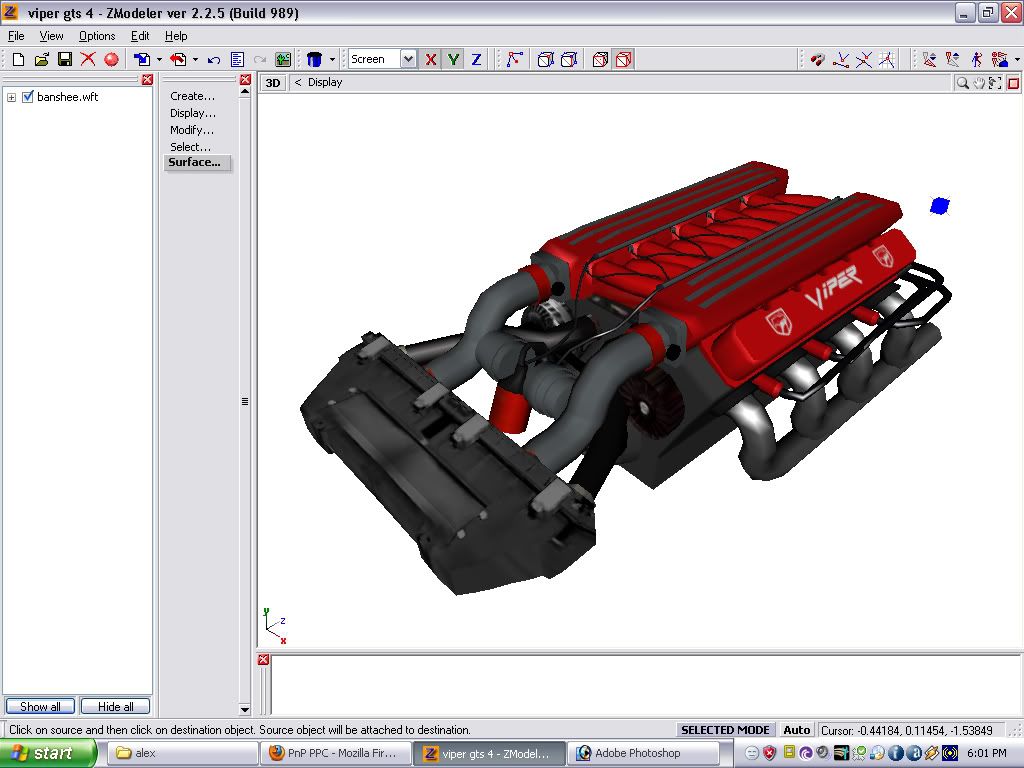The width and height of the screenshot is (1024, 768).
Task: Click the blue bucket materials icon
Action: coord(315,60)
